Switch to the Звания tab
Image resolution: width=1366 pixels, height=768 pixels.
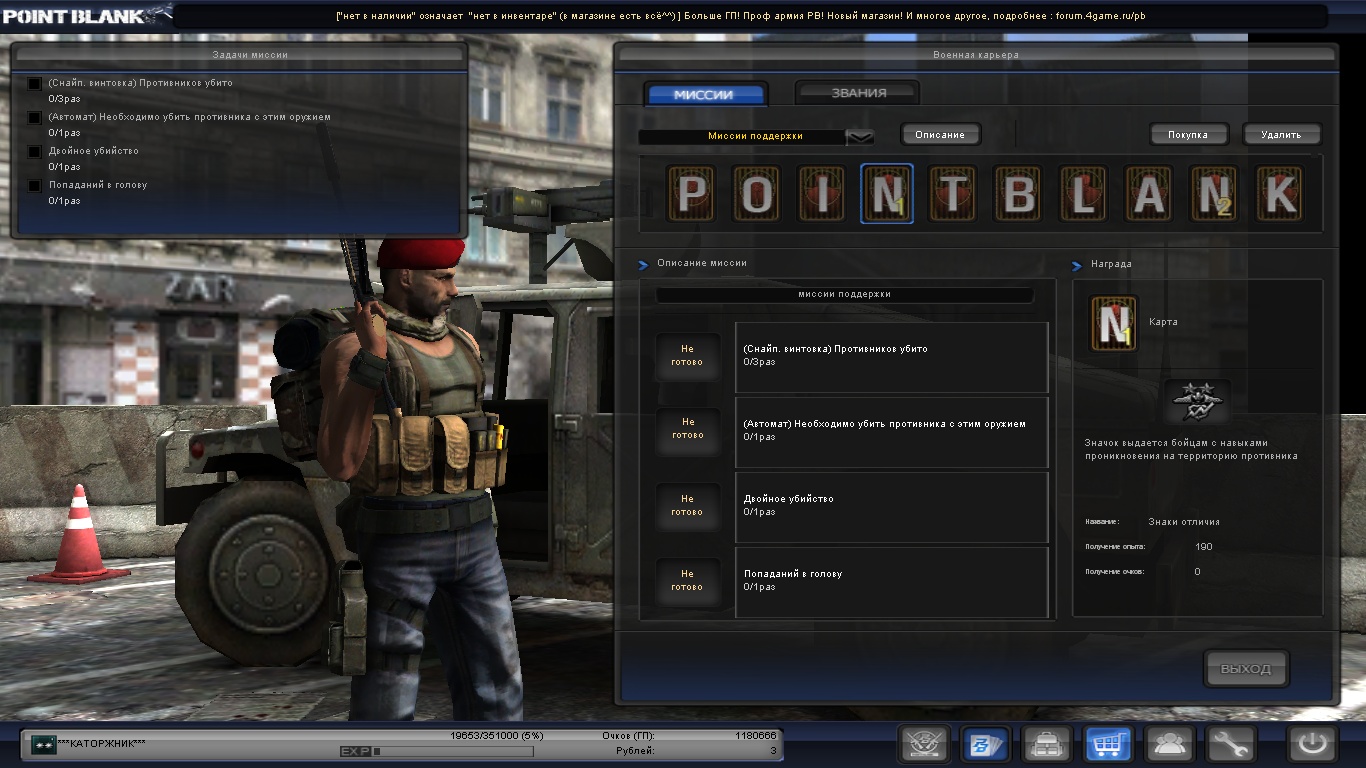[x=858, y=93]
